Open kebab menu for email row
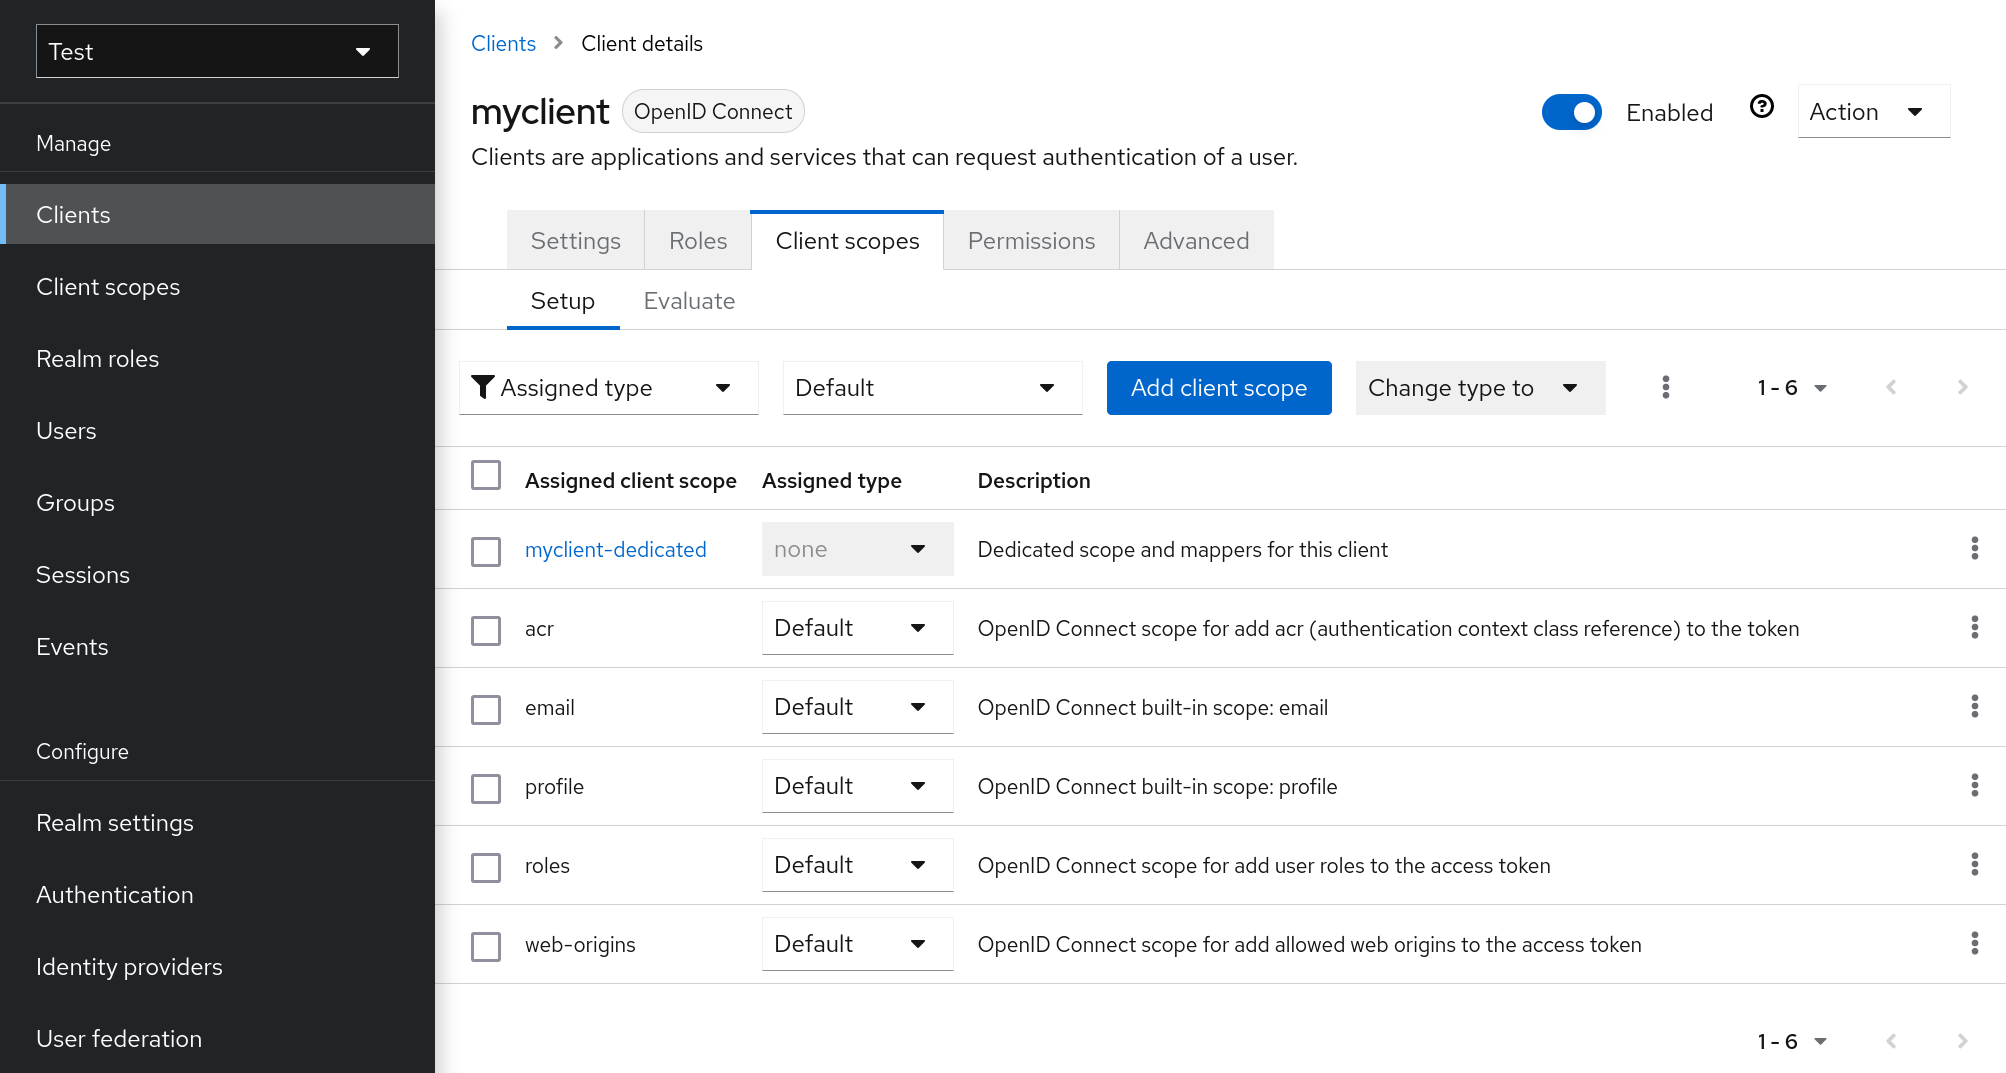 pos(1974,707)
